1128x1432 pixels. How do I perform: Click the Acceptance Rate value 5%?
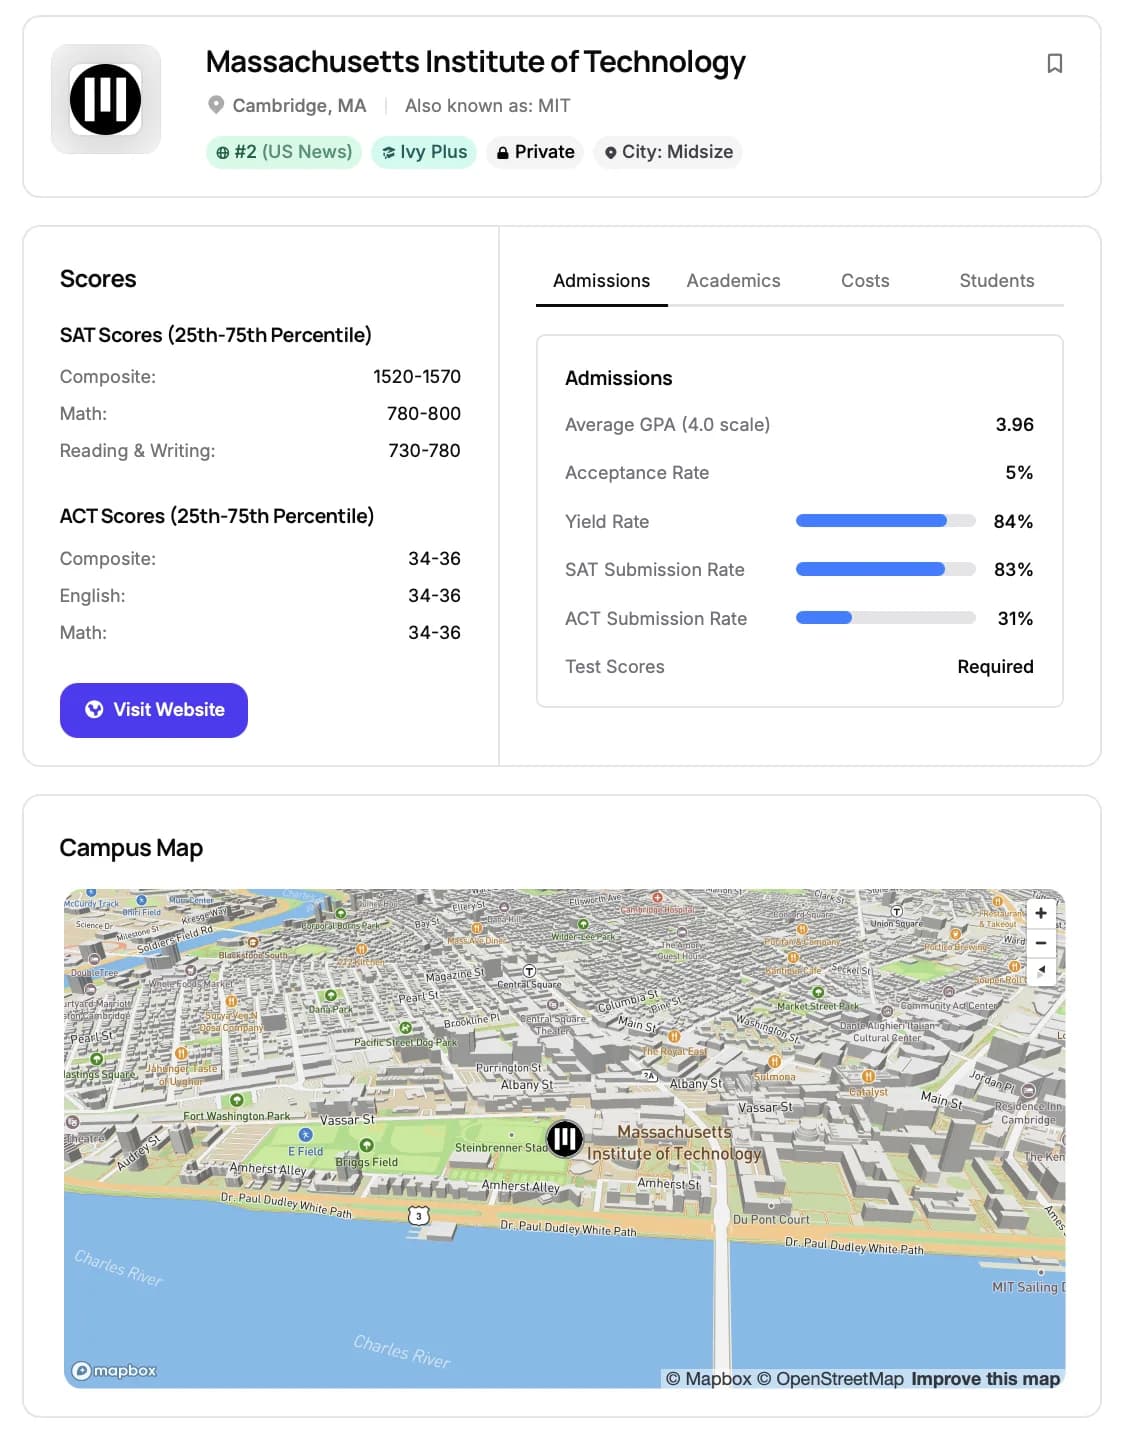click(1019, 473)
